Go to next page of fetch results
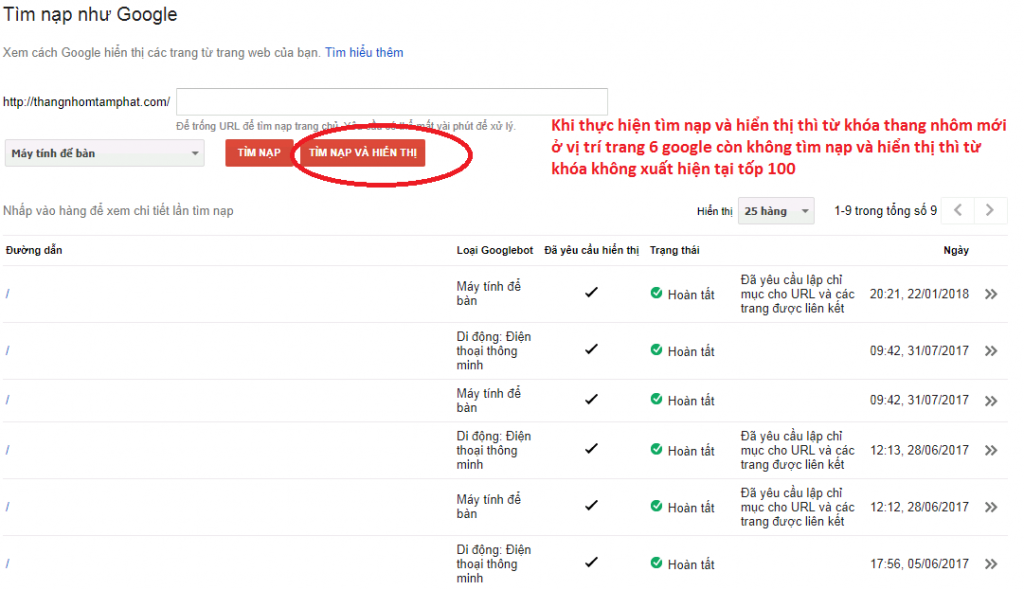Image resolution: width=1024 pixels, height=590 pixels. point(990,210)
